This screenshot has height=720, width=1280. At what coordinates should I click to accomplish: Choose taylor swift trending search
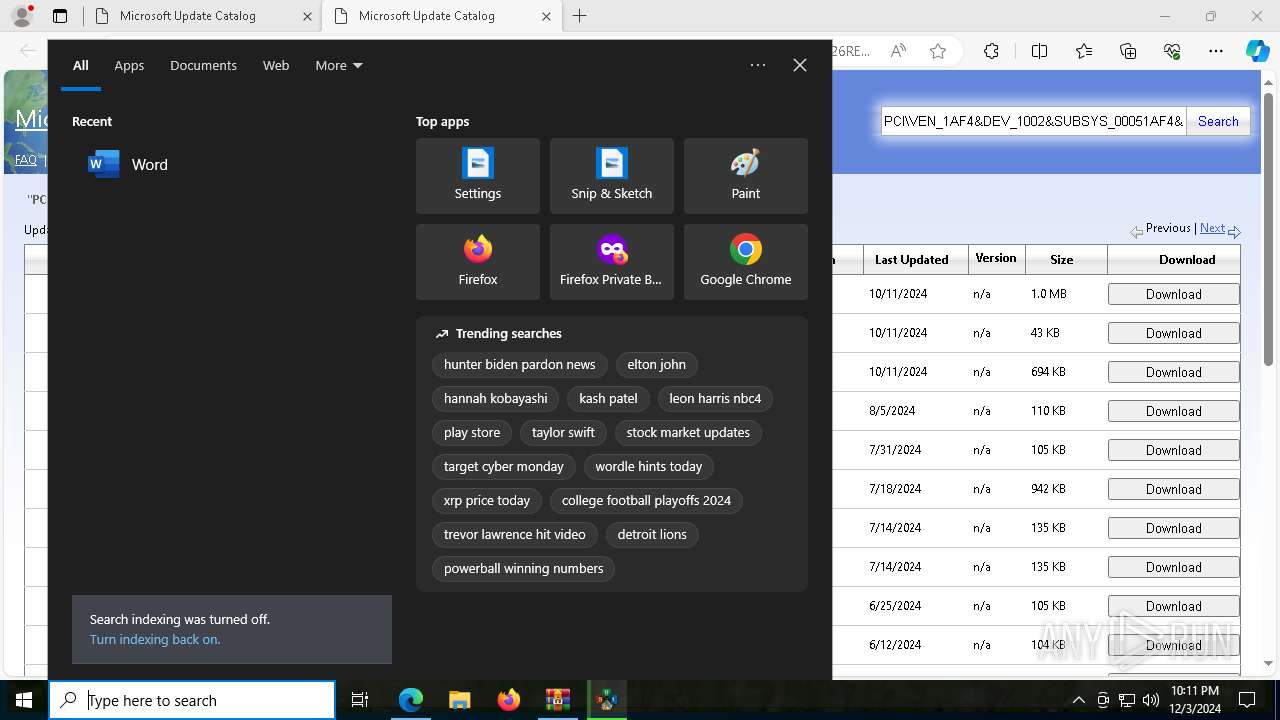coord(563,433)
